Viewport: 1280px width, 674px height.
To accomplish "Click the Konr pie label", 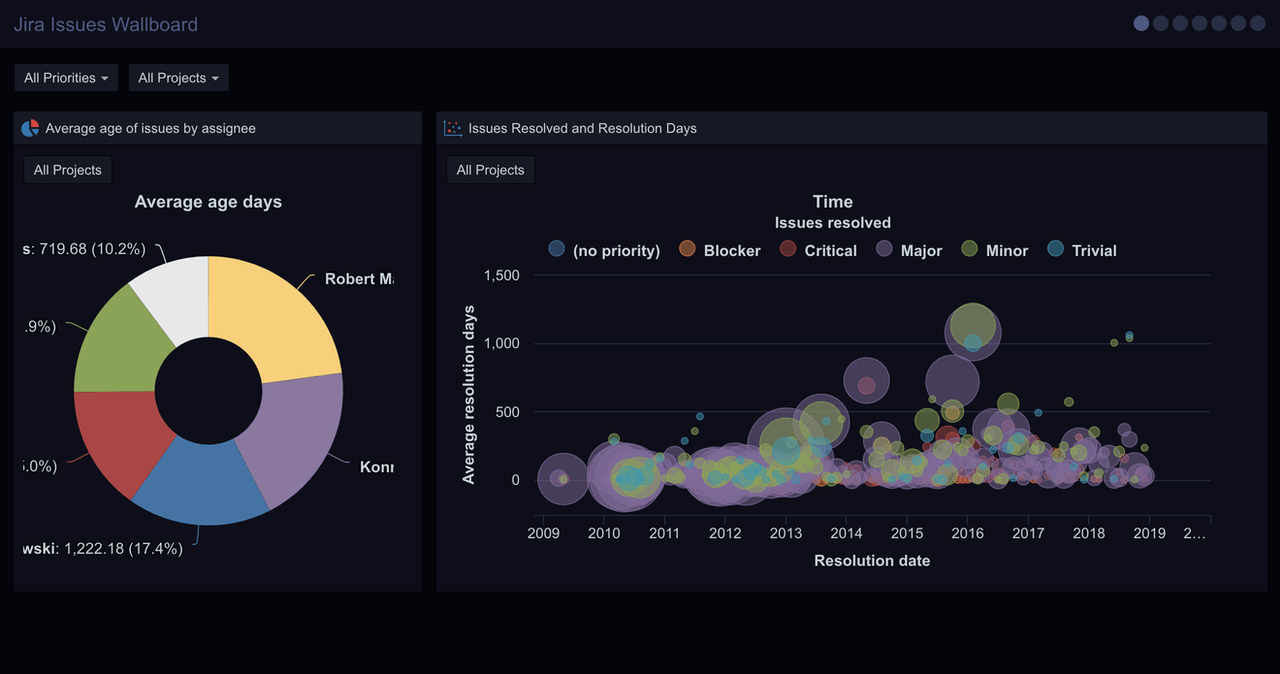I will click(x=377, y=467).
